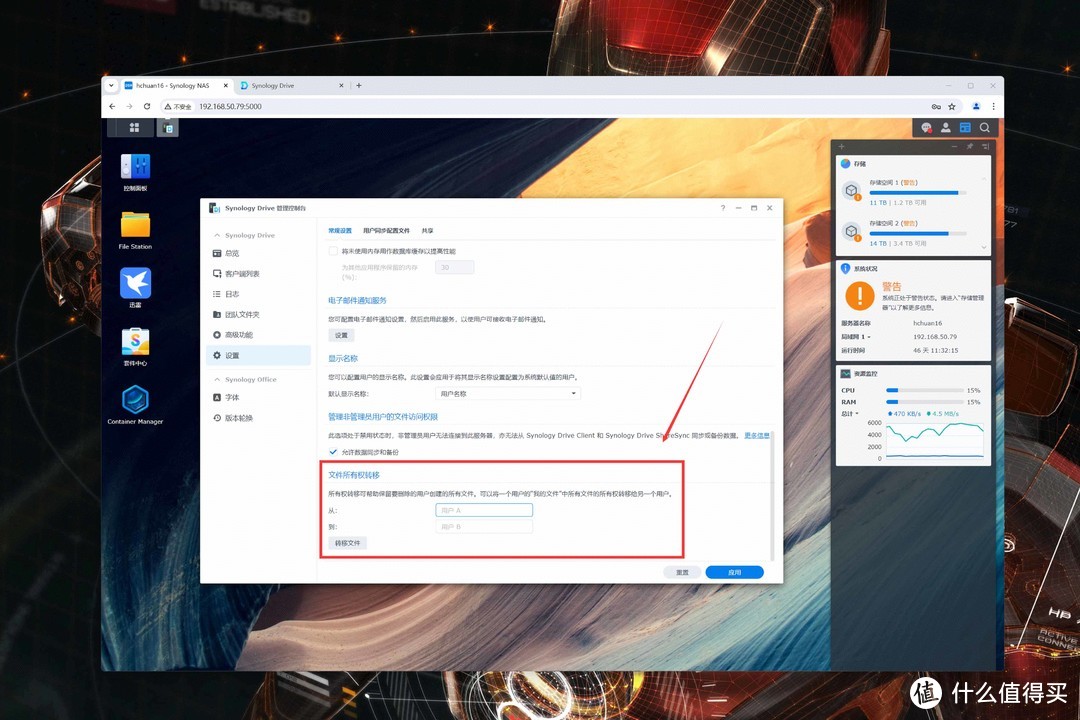Open the DSM notifications icon

point(927,128)
